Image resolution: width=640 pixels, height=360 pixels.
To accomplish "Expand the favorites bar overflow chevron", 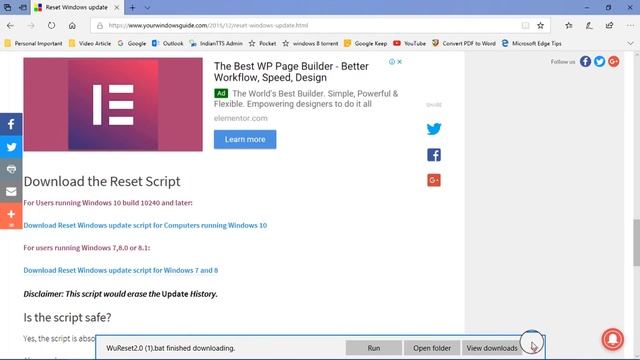I will pyautogui.click(x=630, y=43).
